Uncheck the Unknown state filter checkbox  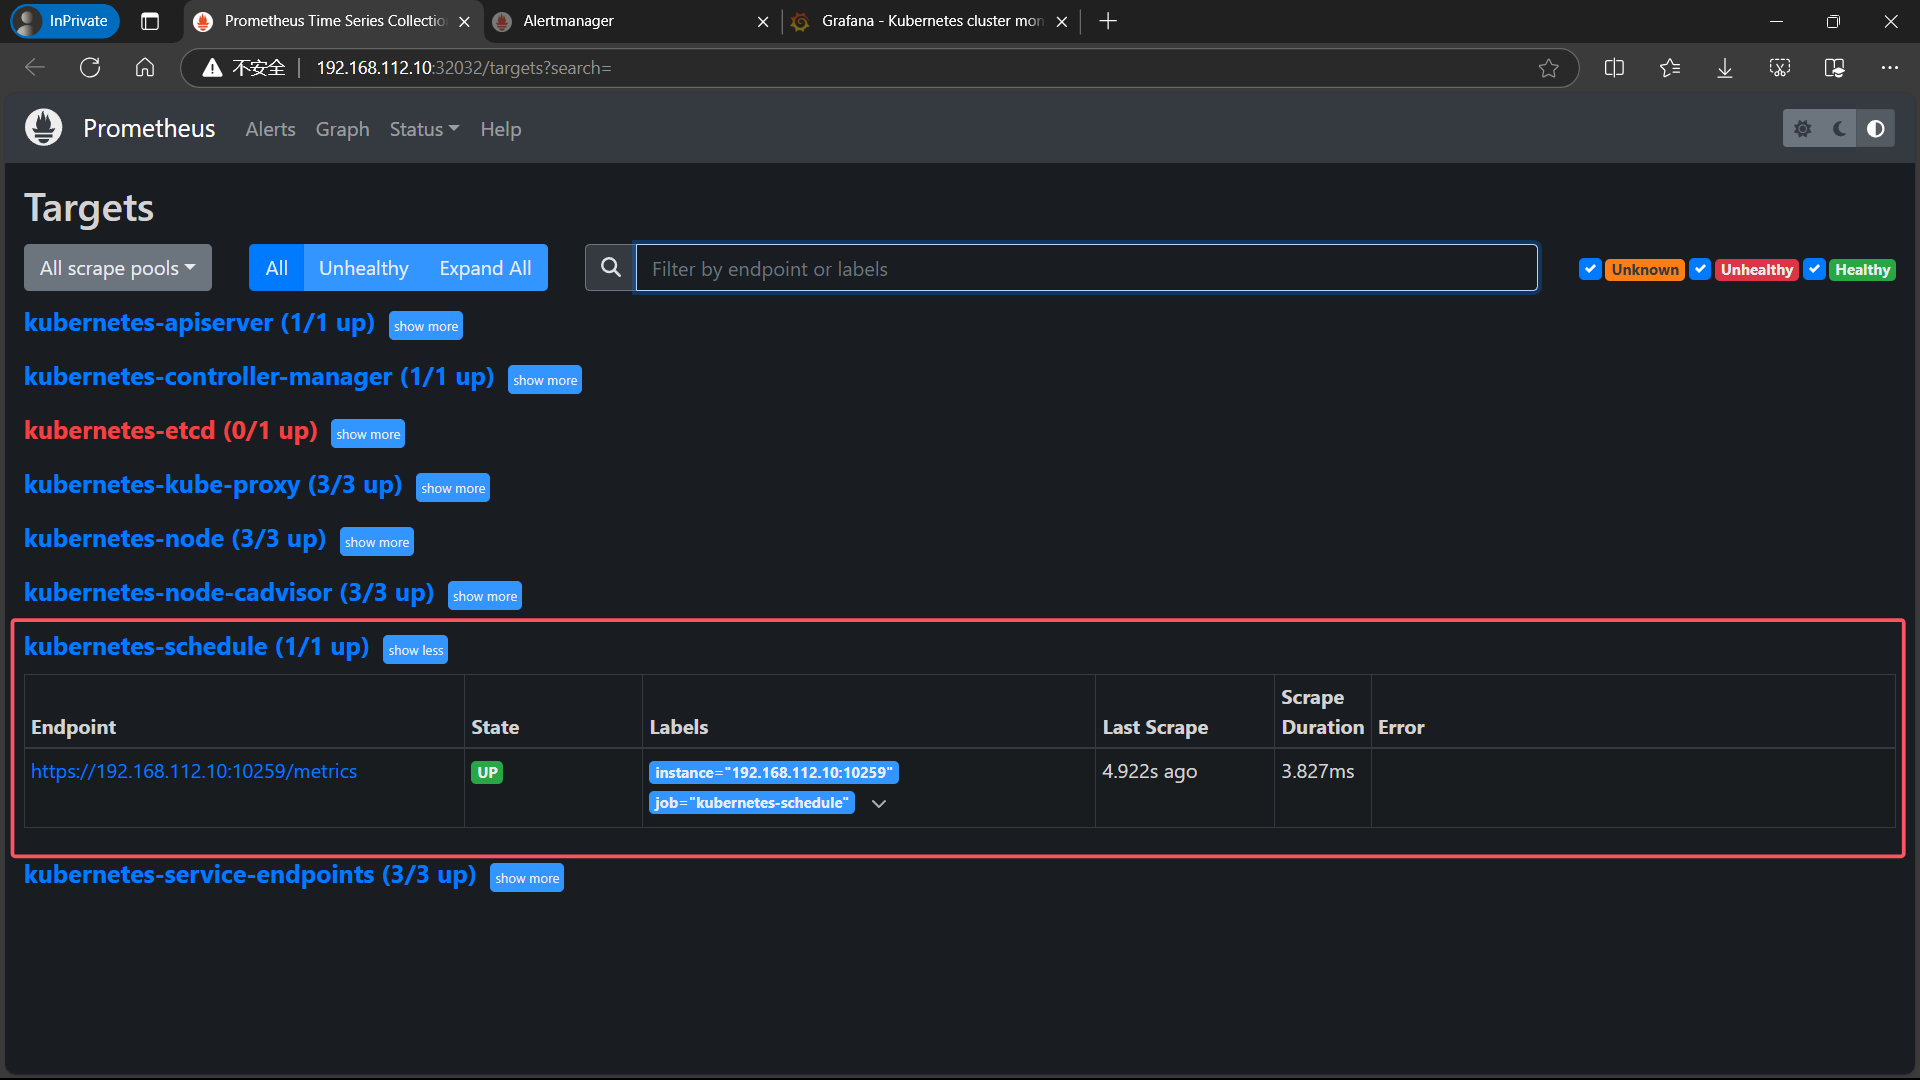1590,269
